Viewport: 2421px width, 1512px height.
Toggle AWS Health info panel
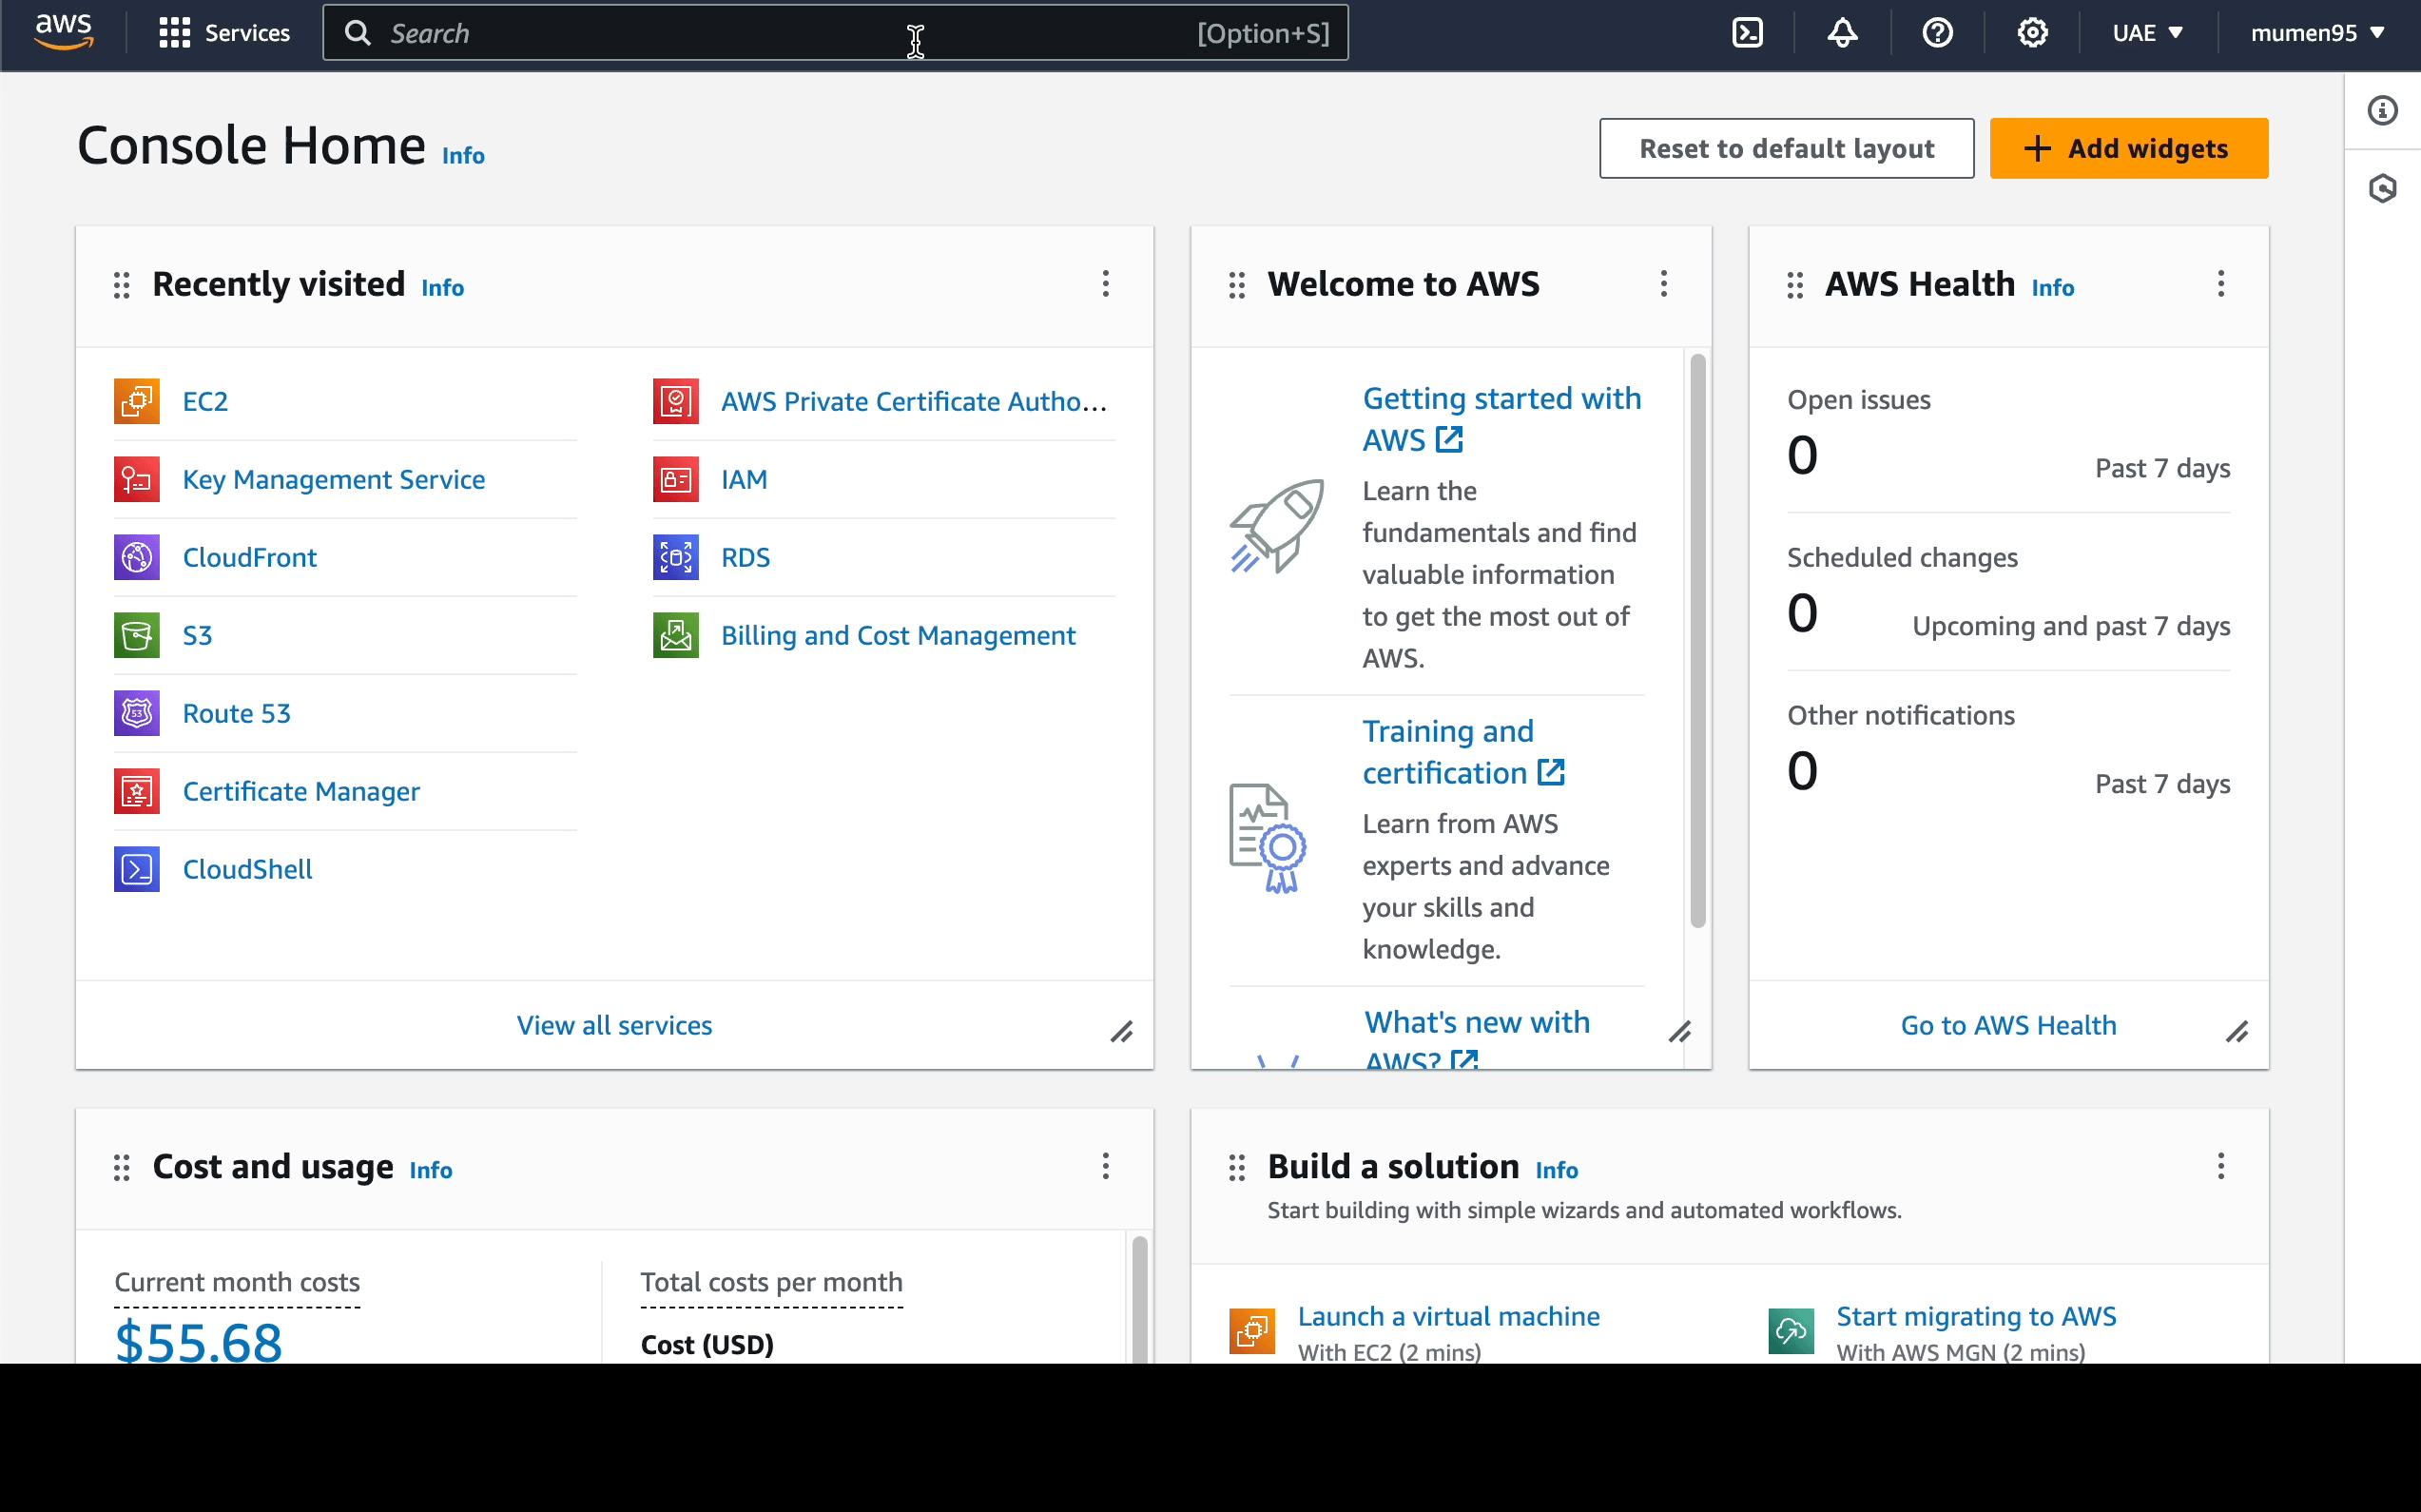(2052, 285)
